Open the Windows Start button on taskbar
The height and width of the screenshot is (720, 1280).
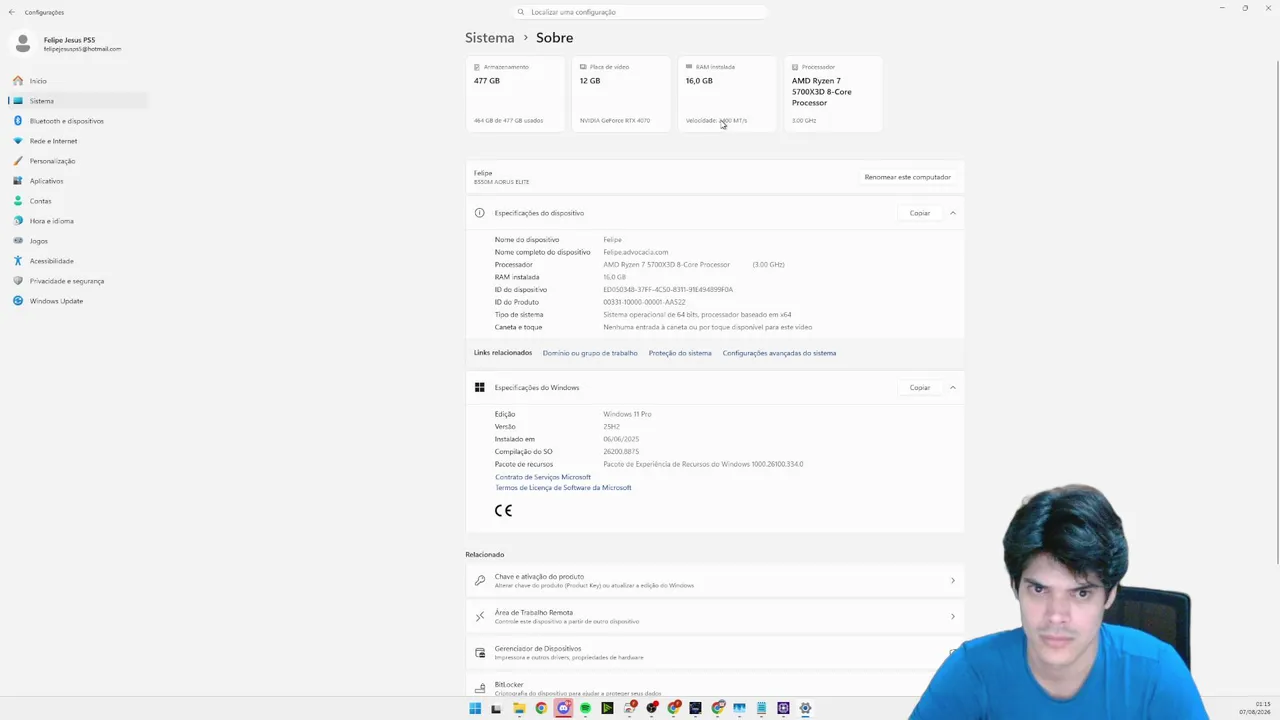(475, 708)
